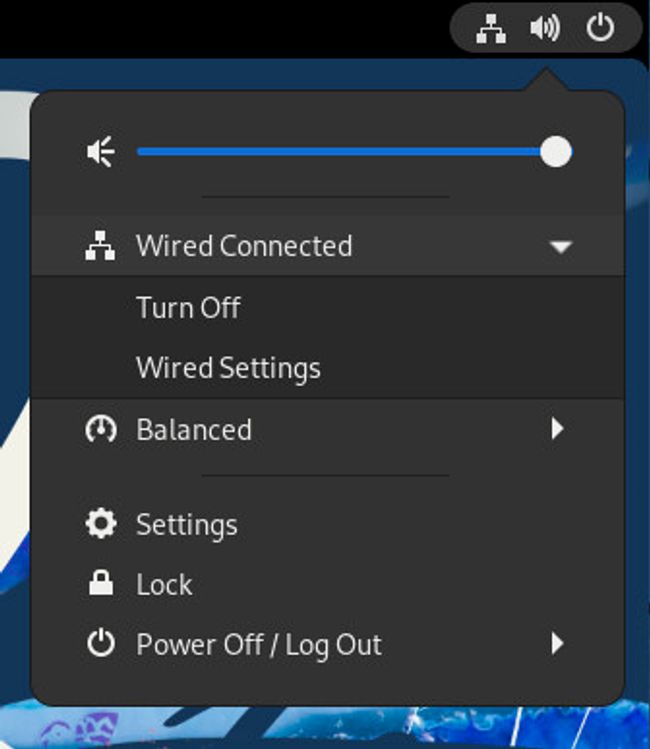The image size is (650, 749).
Task: Set volume to middle of slider track
Action: [346, 152]
